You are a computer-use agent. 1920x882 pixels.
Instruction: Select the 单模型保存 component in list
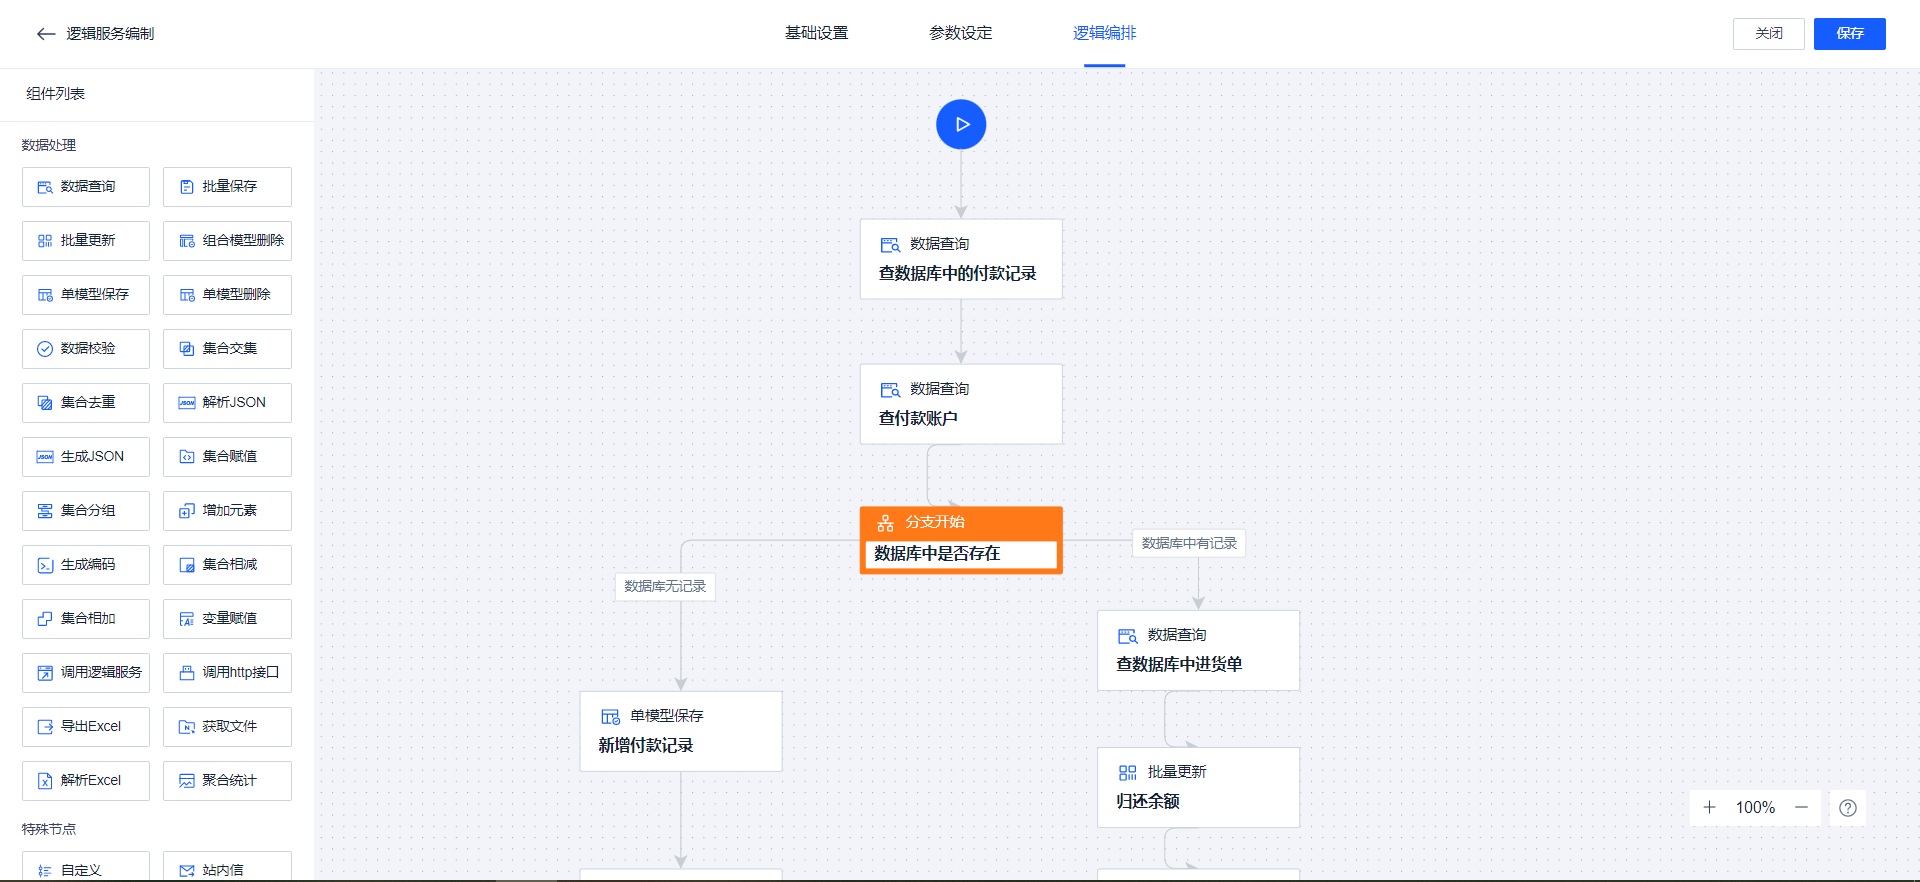pyautogui.click(x=86, y=295)
